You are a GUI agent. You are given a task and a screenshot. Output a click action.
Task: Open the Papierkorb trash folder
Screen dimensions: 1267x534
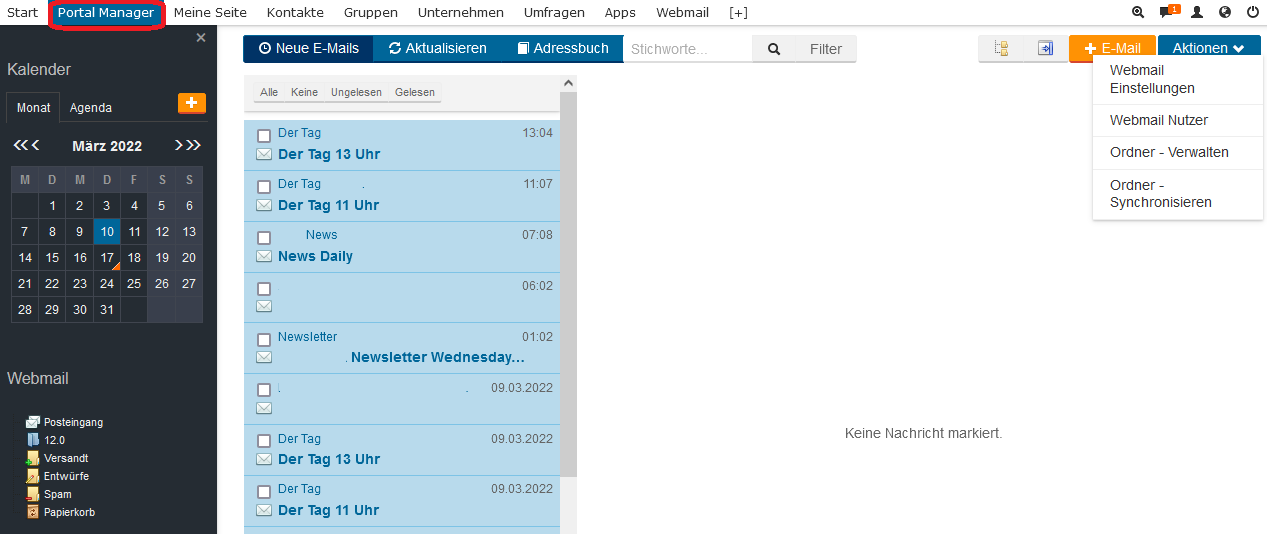[61, 512]
